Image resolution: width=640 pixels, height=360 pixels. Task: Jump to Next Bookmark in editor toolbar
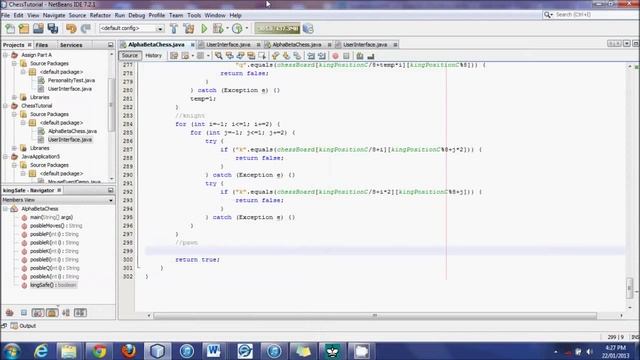tap(286, 56)
